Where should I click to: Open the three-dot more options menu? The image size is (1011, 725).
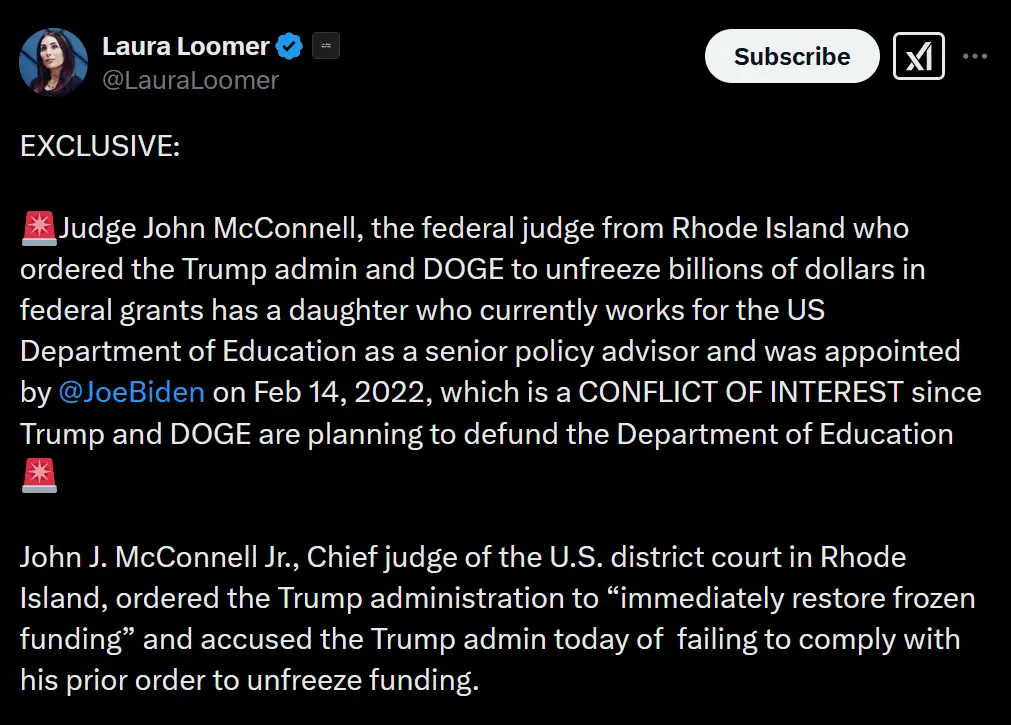975,56
